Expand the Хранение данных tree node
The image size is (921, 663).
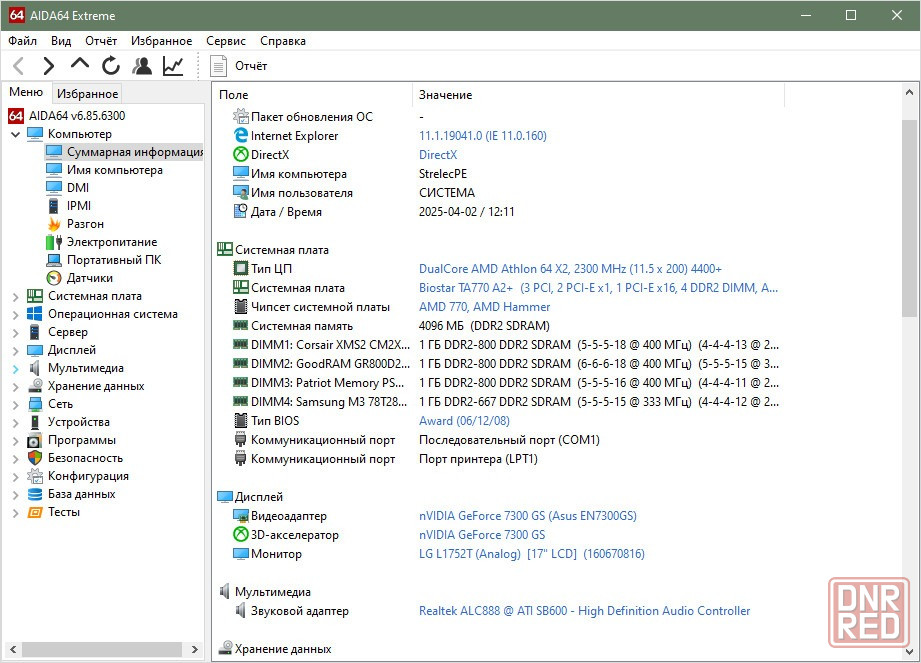point(15,386)
